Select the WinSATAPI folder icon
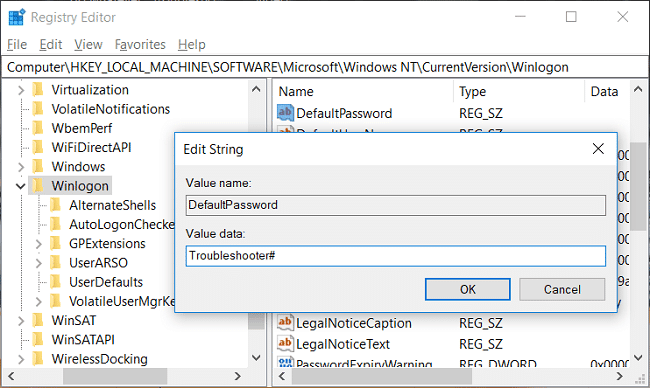 coord(38,340)
